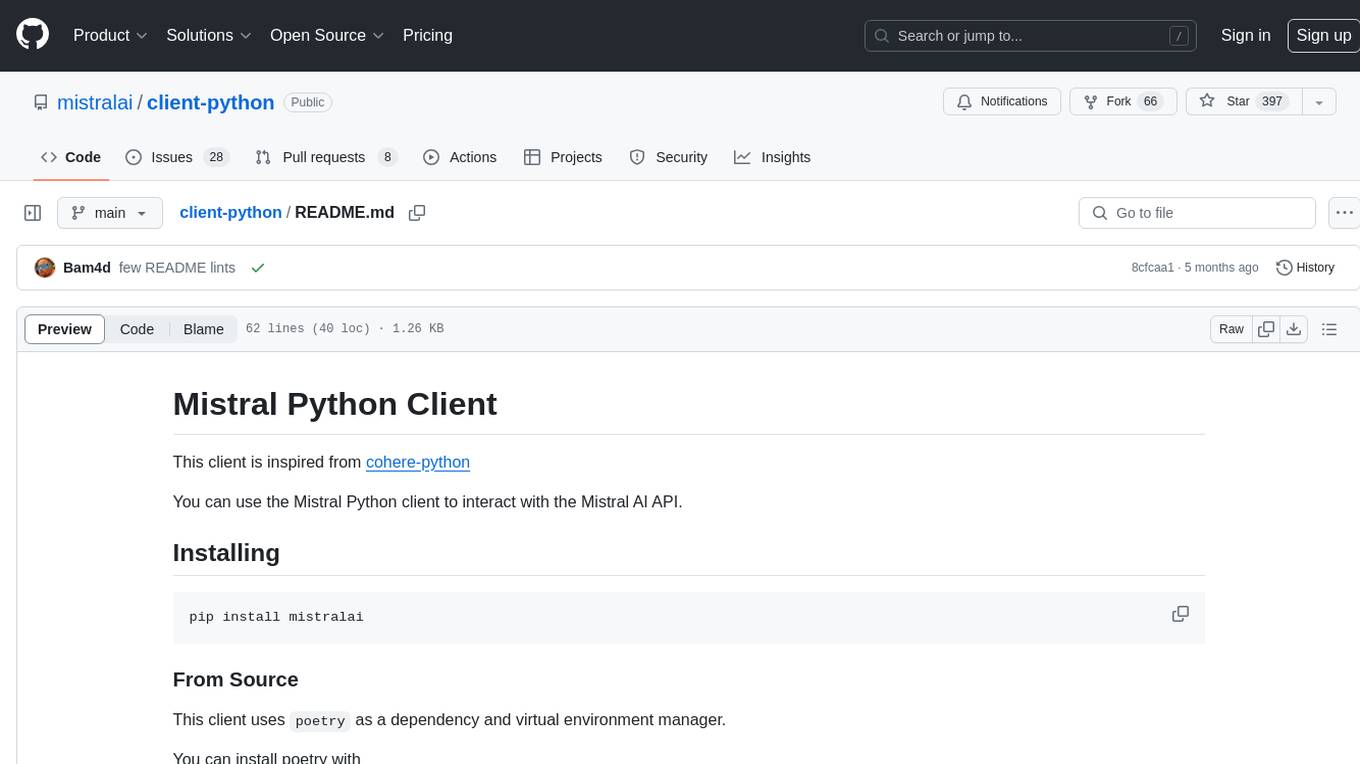
Task: View file History
Action: (x=1305, y=268)
